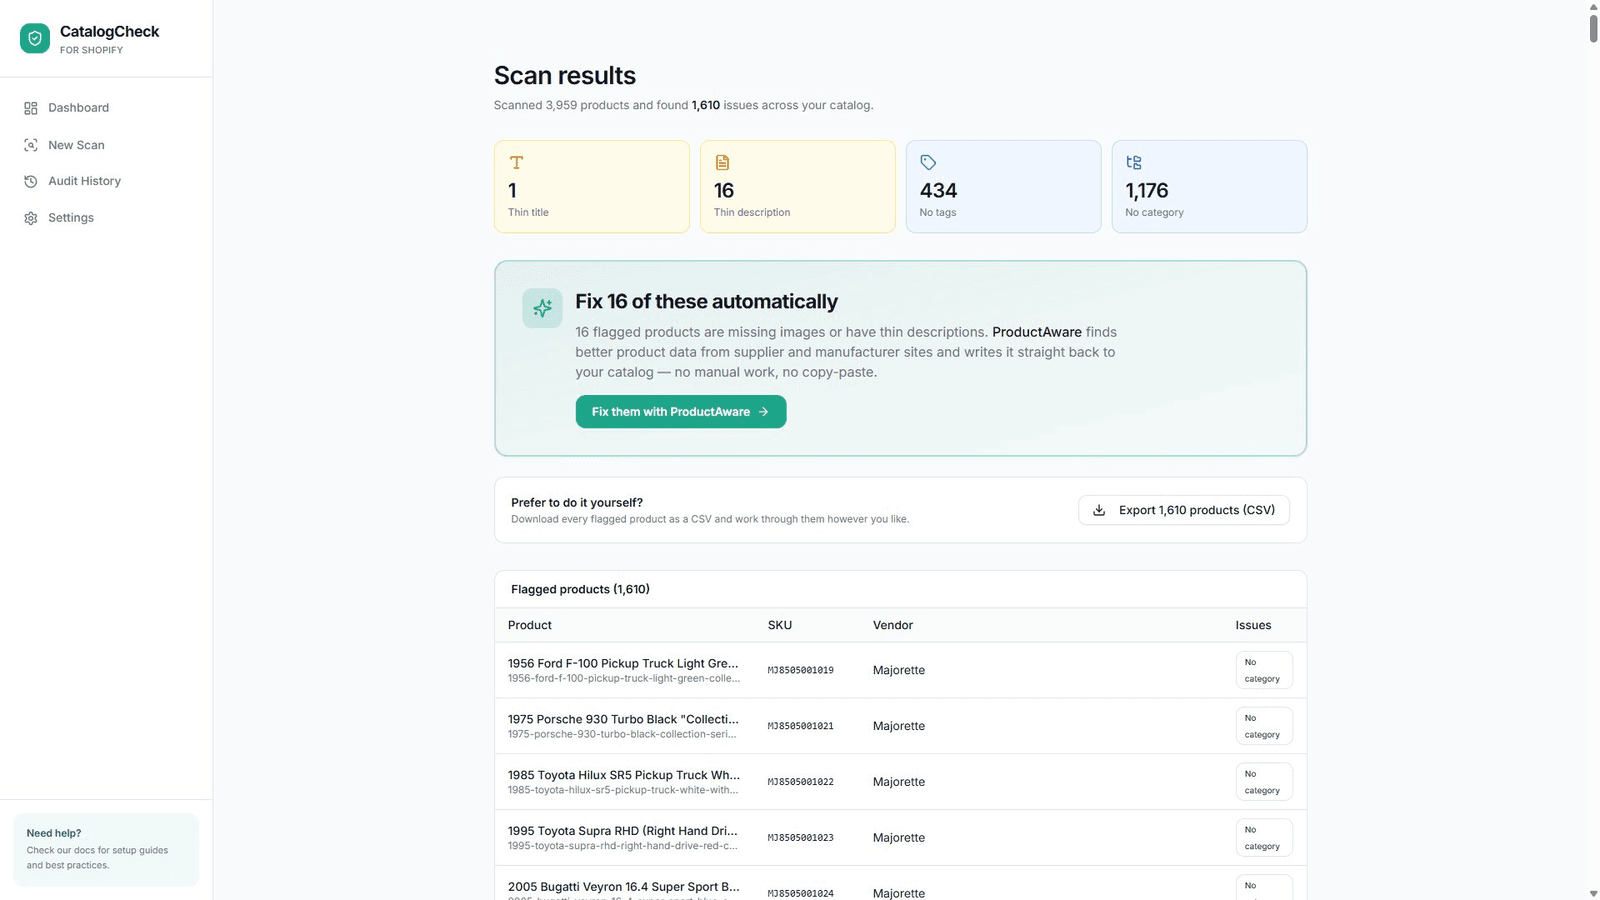The height and width of the screenshot is (900, 1600).
Task: Click the Audit History clock icon
Action: point(31,181)
